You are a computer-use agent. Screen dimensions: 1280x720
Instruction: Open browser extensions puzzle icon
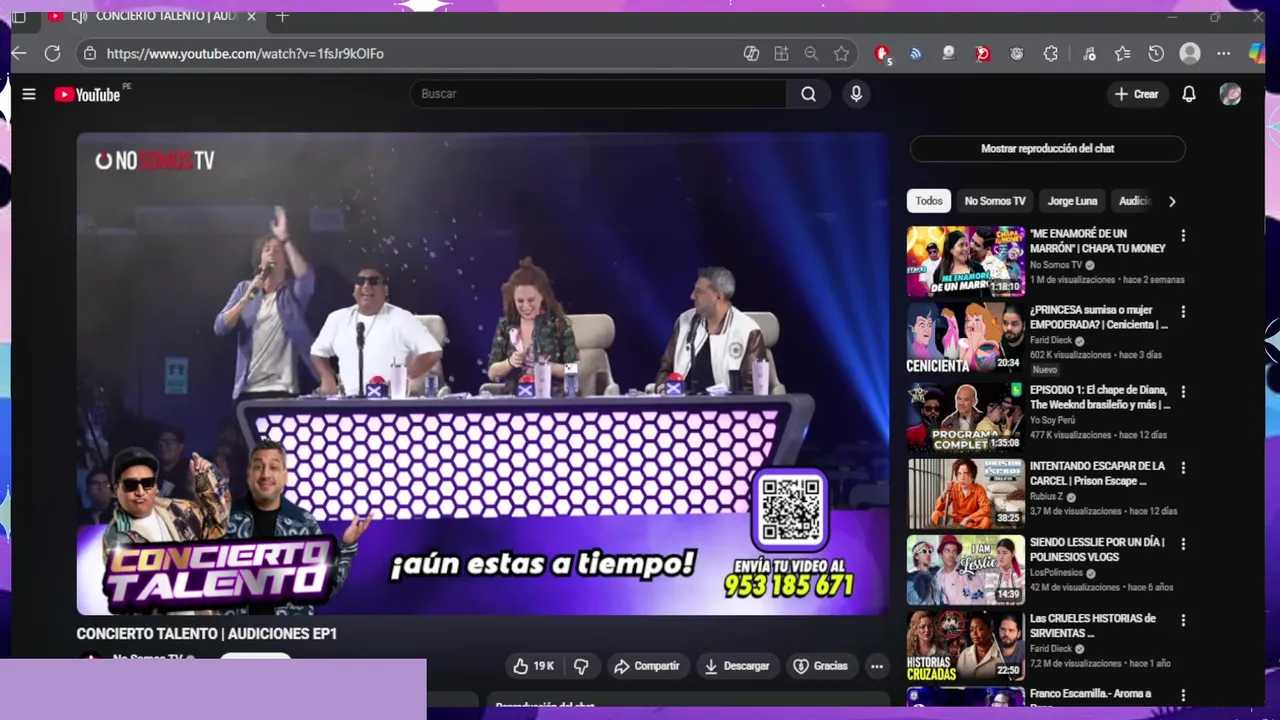pos(1050,53)
